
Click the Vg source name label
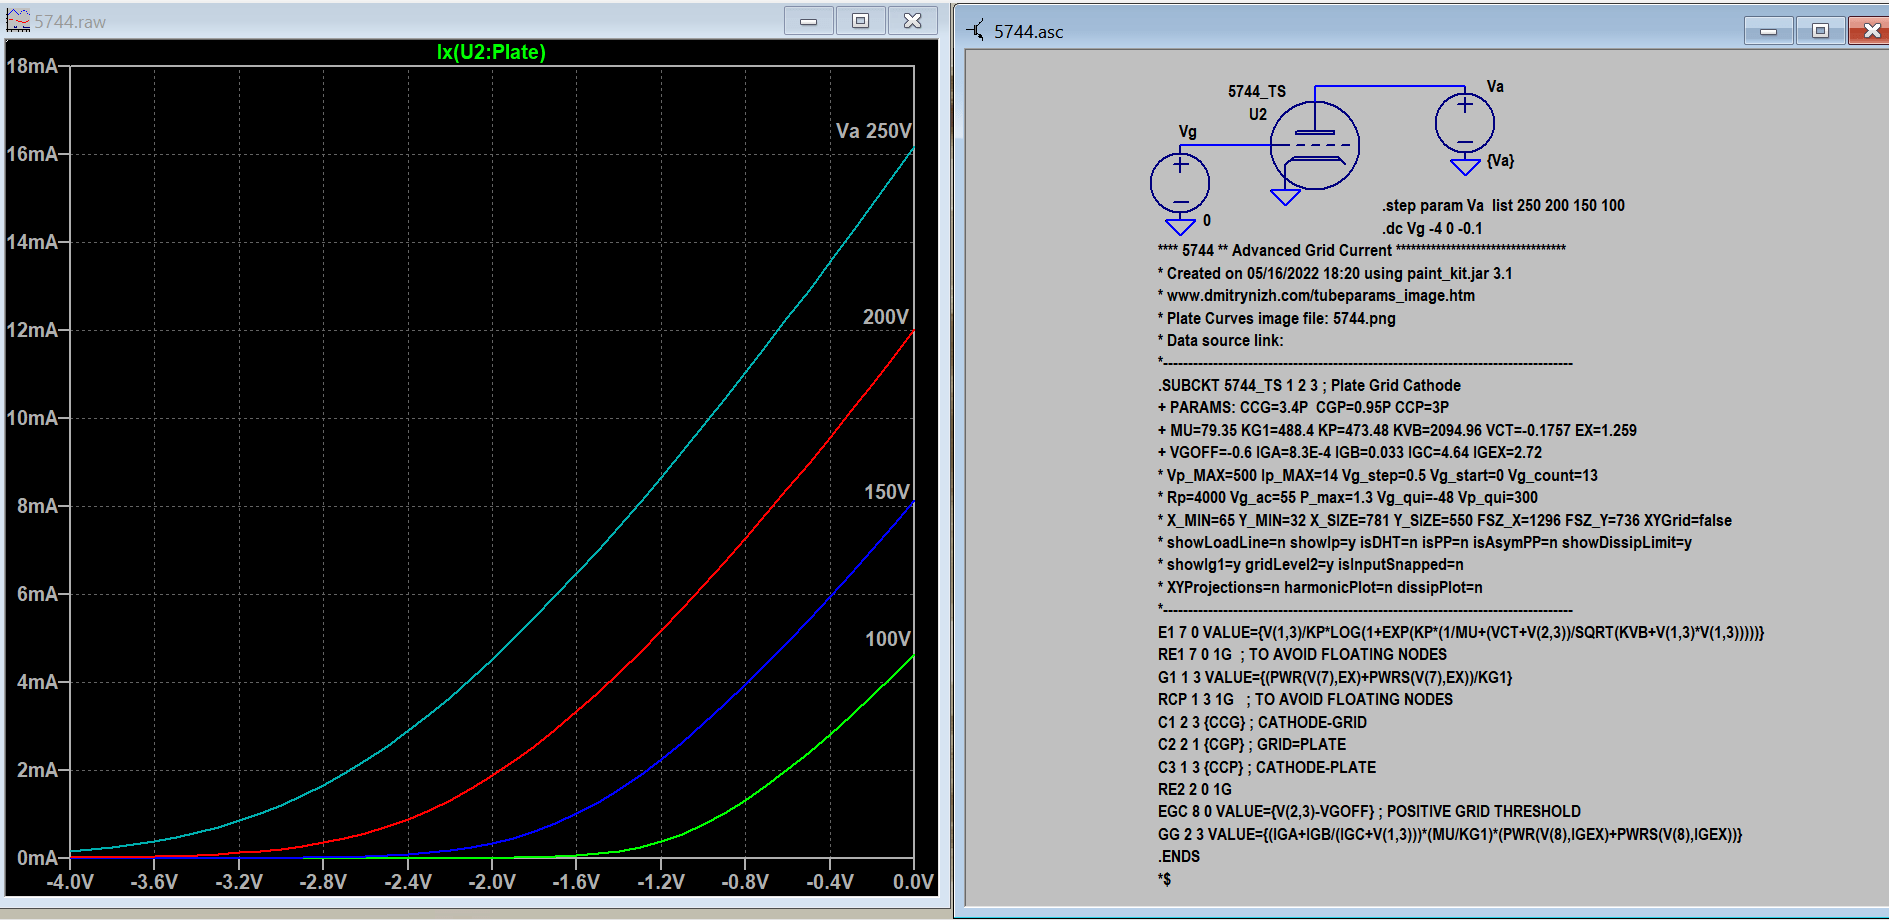click(1187, 131)
